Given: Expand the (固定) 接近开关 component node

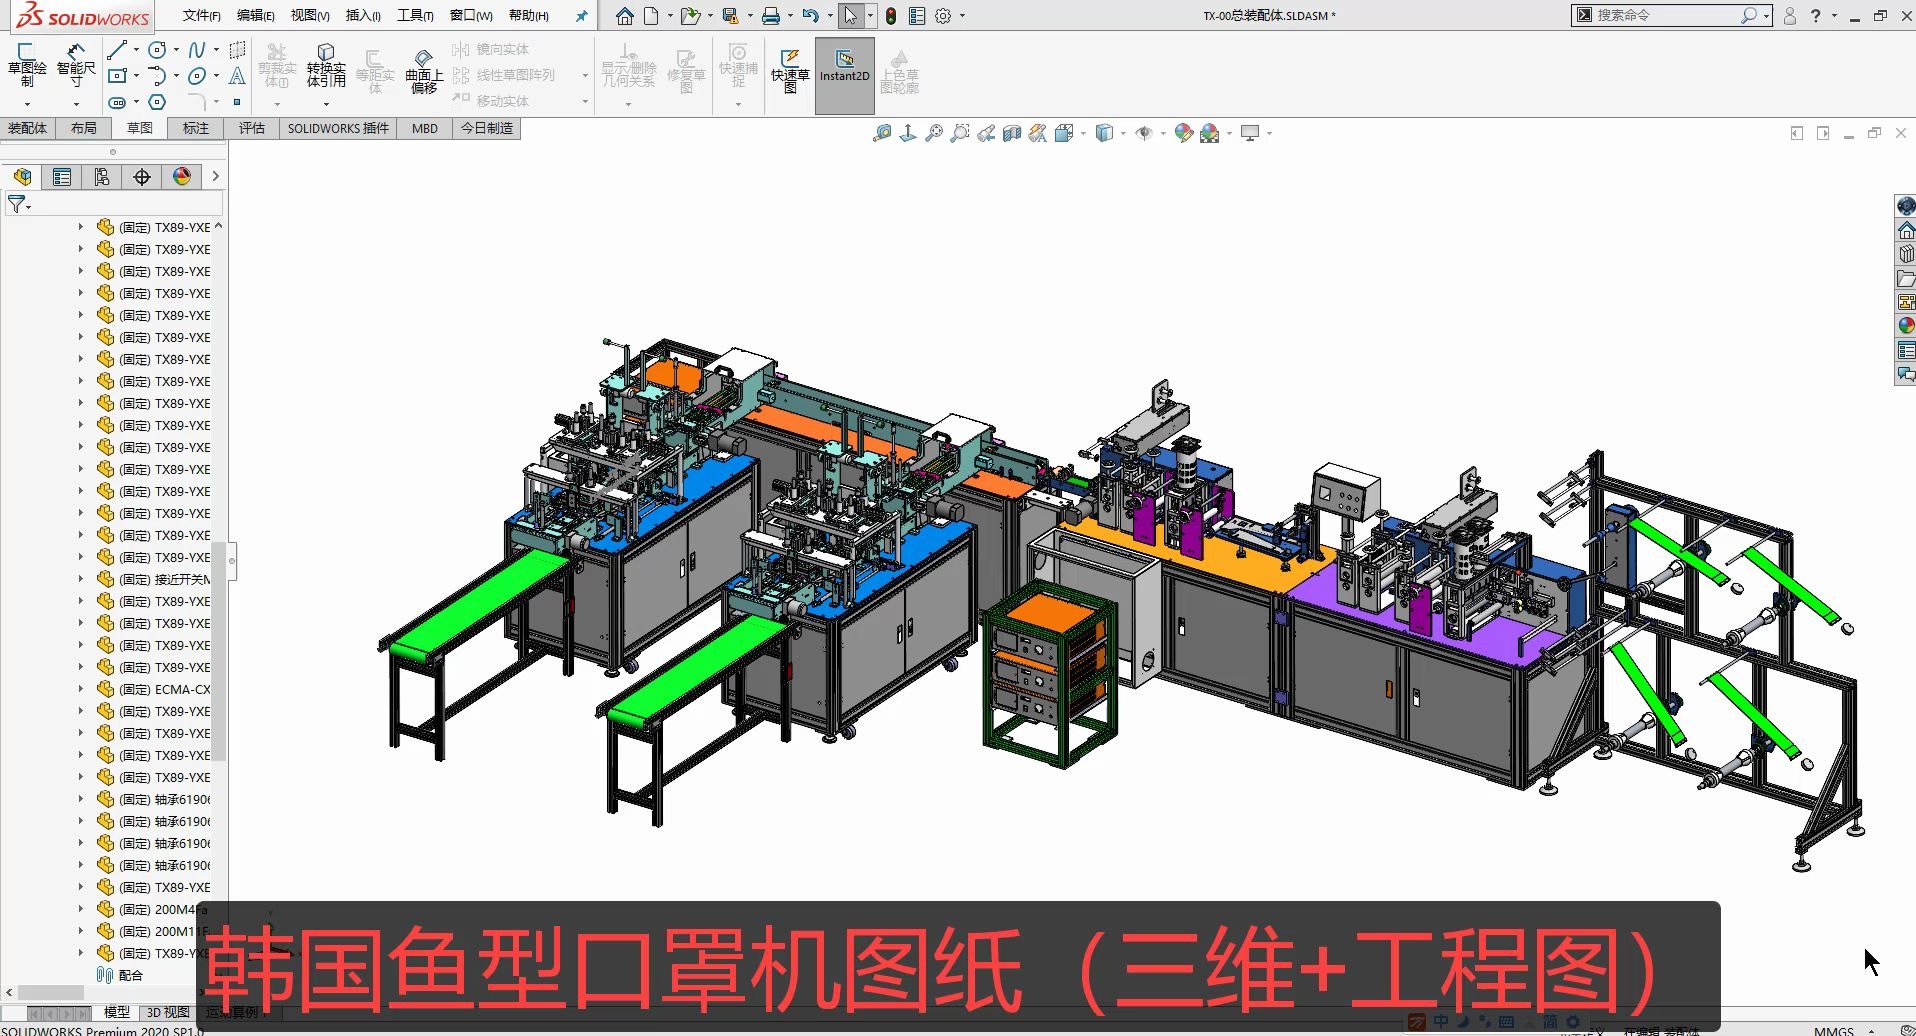Looking at the screenshot, I should tap(81, 579).
